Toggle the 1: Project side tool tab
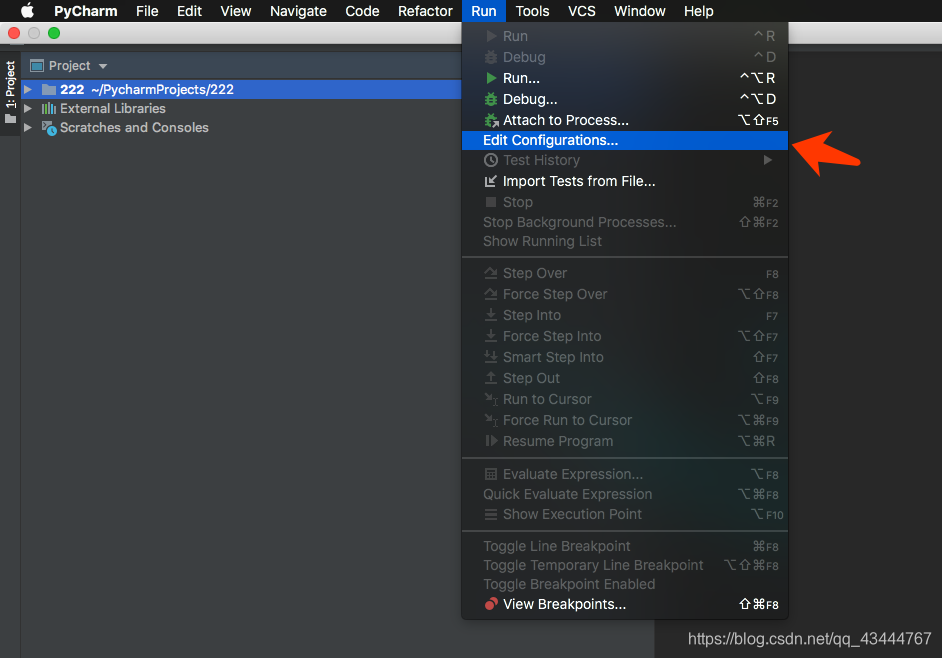 (10, 92)
